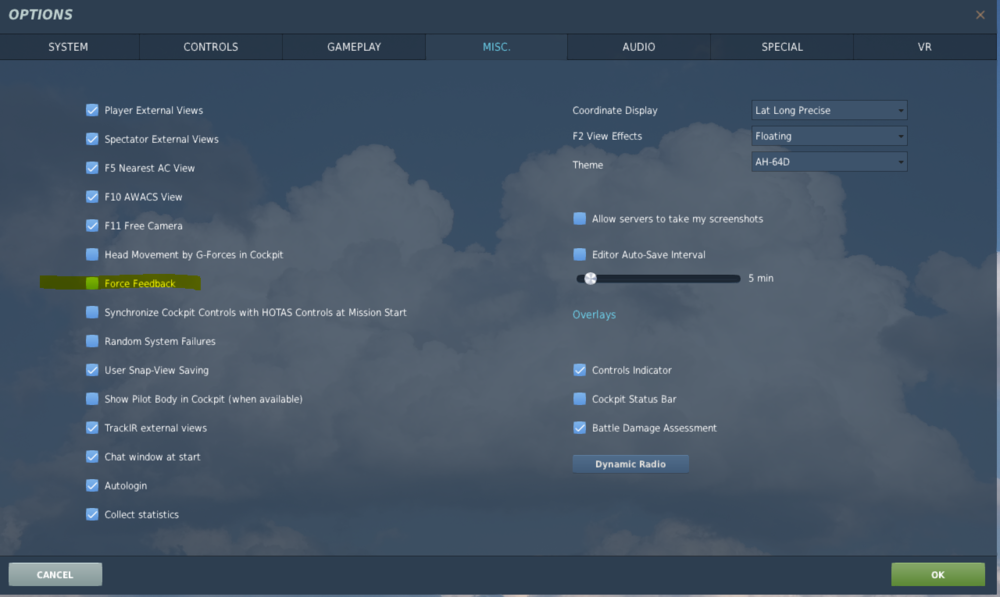
Task: Toggle Allow servers to take my screenshots
Action: 579,218
